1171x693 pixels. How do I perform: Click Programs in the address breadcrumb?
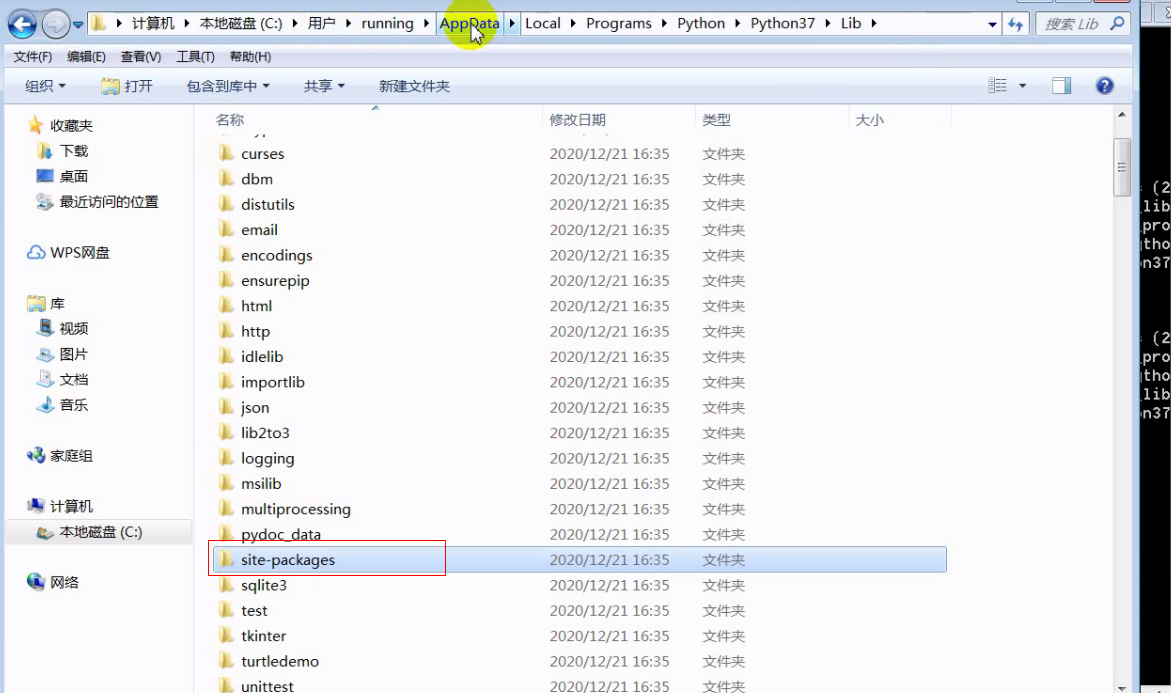click(618, 23)
